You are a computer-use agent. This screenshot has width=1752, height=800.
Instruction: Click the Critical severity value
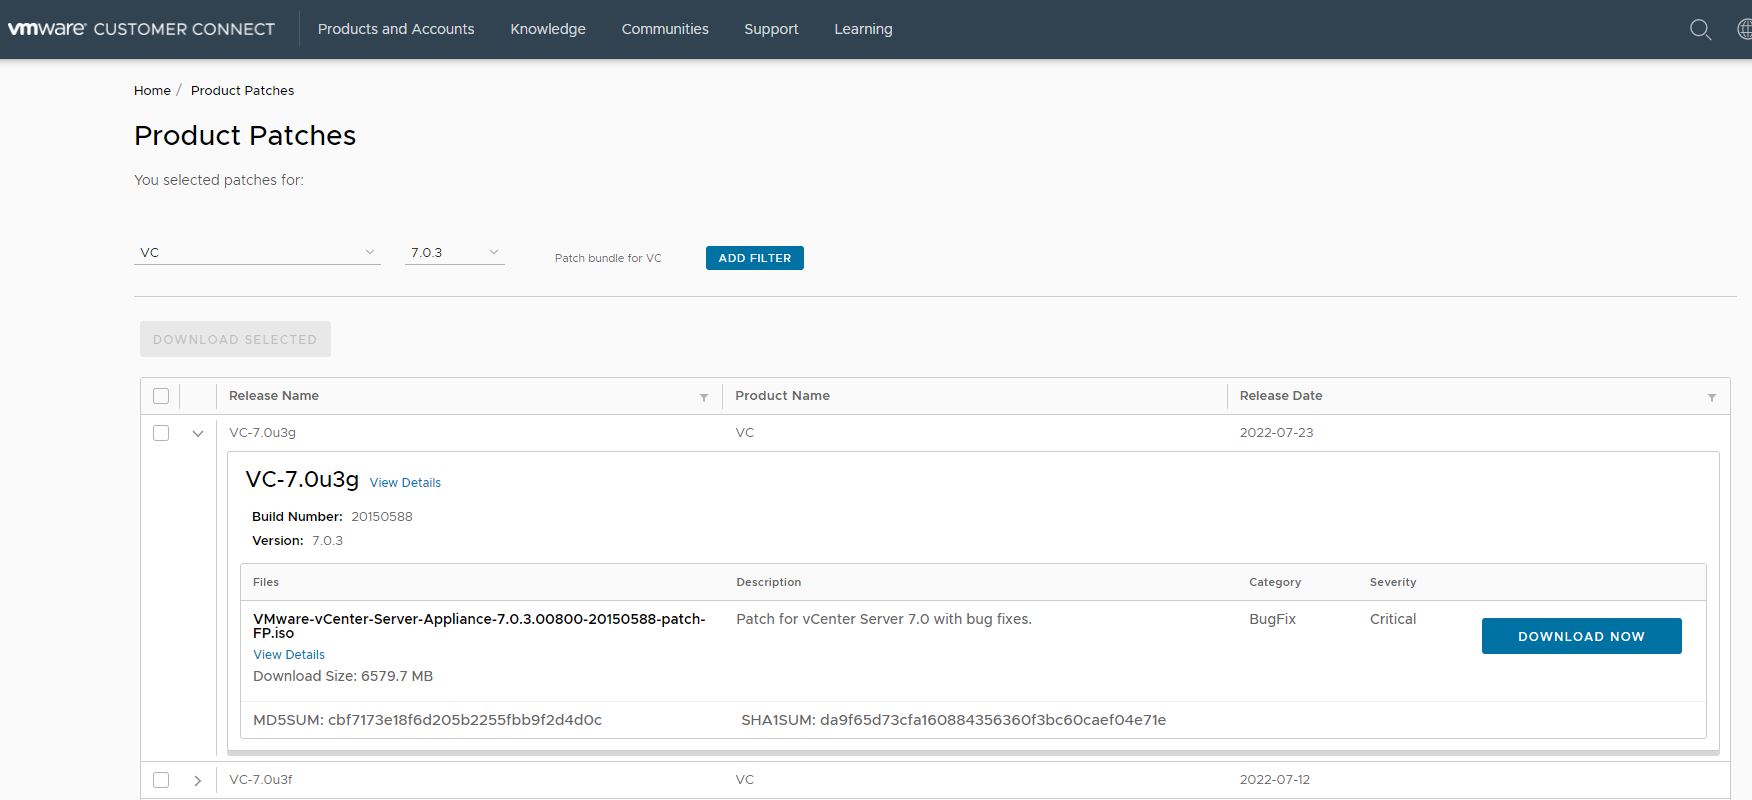click(x=1393, y=619)
